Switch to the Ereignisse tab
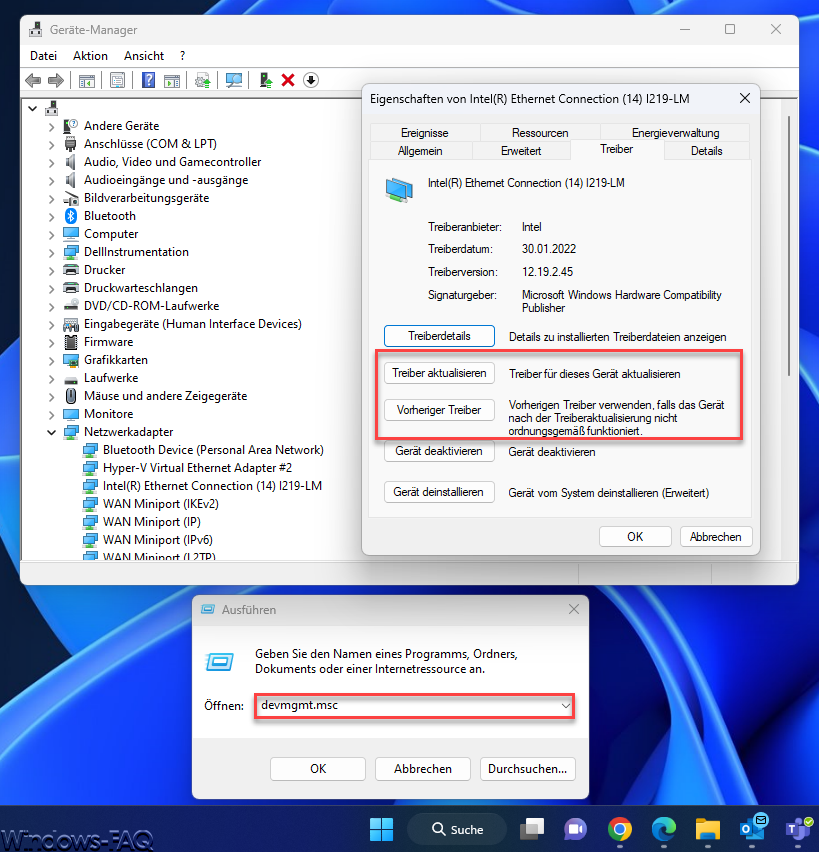Image resolution: width=819 pixels, height=852 pixels. click(424, 133)
